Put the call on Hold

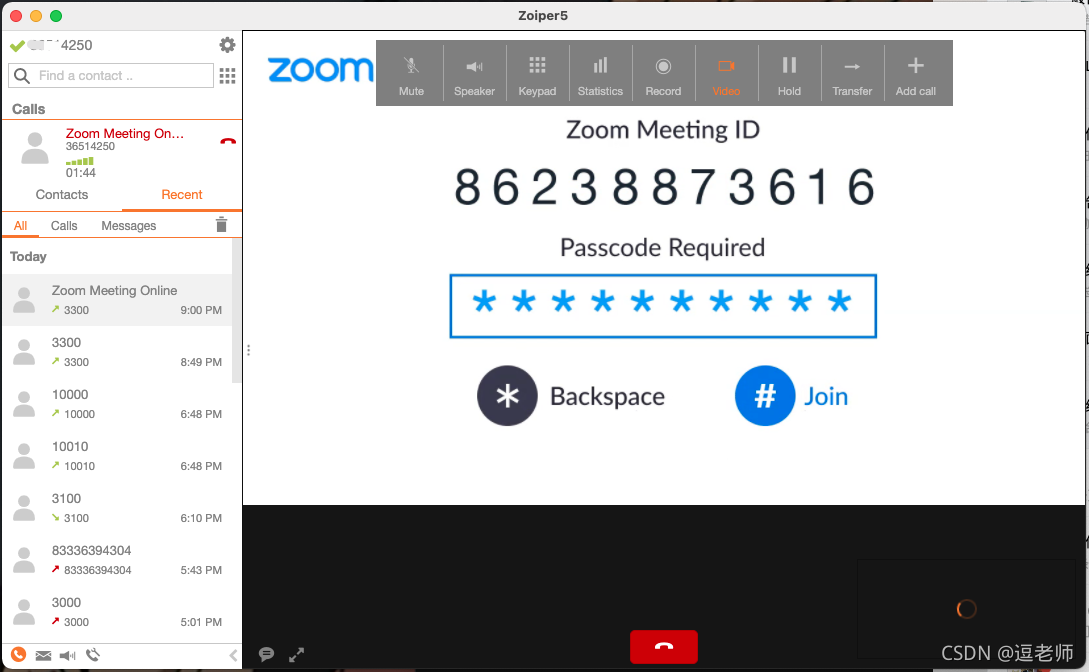(x=789, y=74)
